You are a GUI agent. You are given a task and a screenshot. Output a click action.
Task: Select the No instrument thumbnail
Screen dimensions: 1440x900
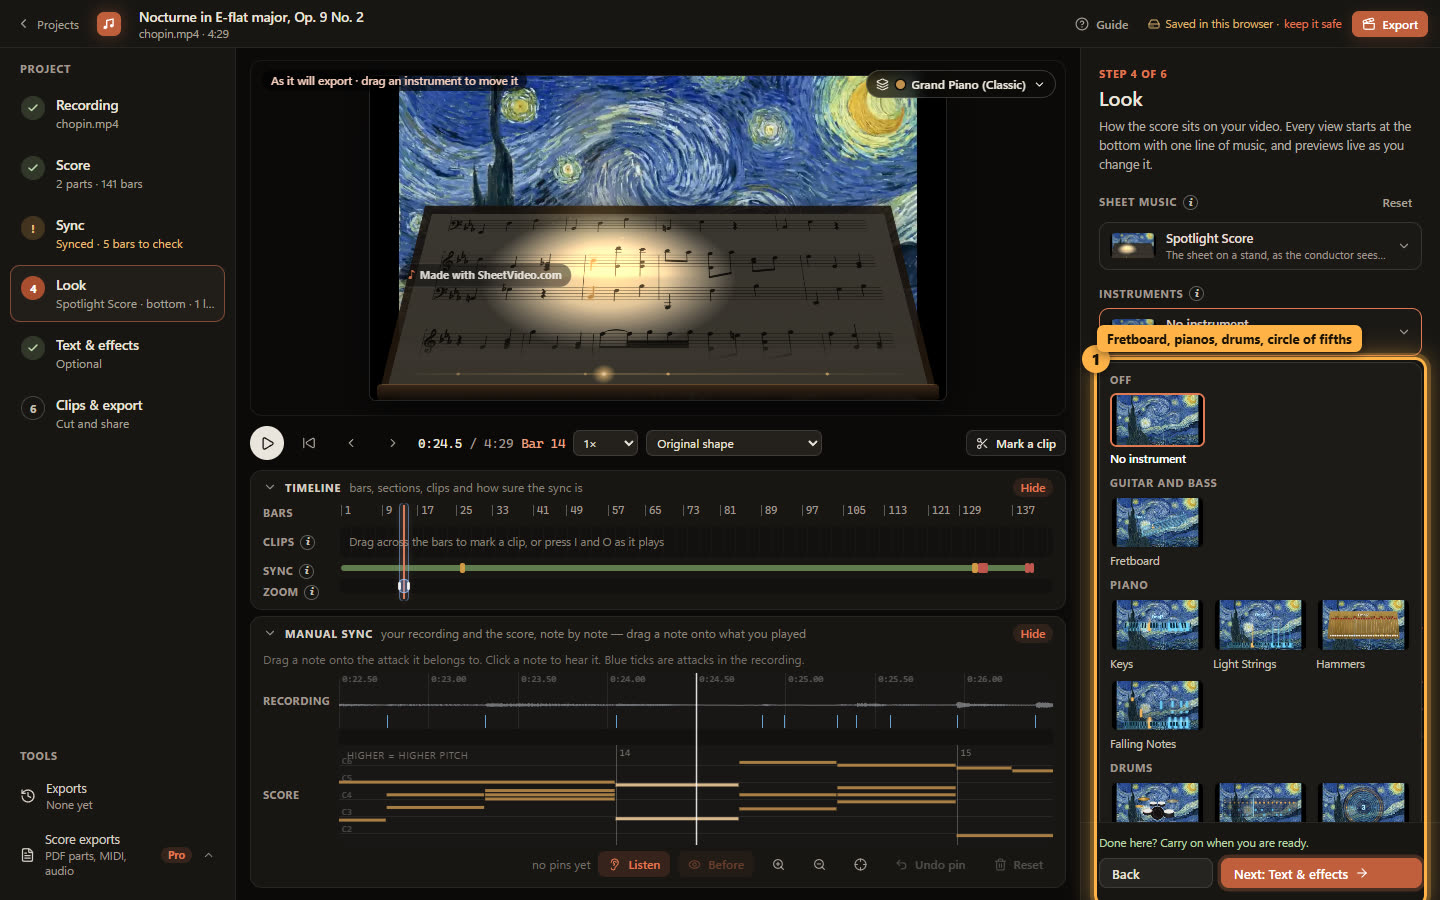pyautogui.click(x=1157, y=420)
